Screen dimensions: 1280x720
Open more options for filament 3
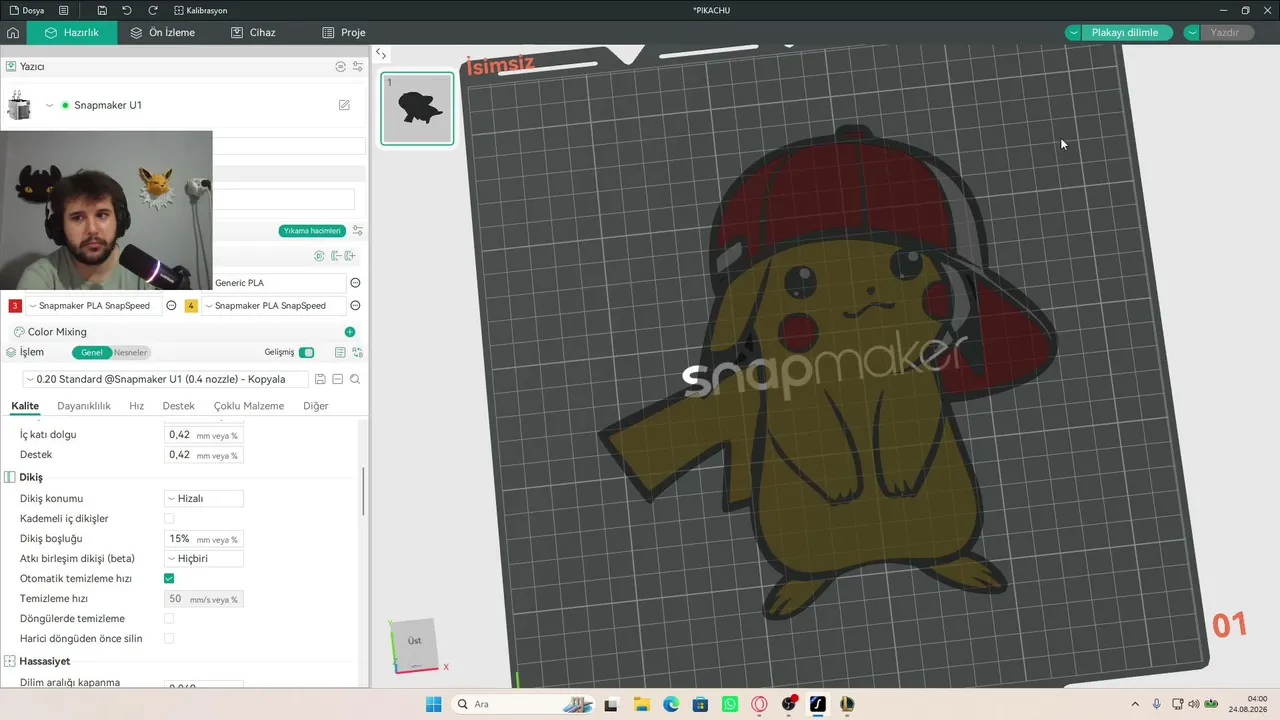pos(171,306)
